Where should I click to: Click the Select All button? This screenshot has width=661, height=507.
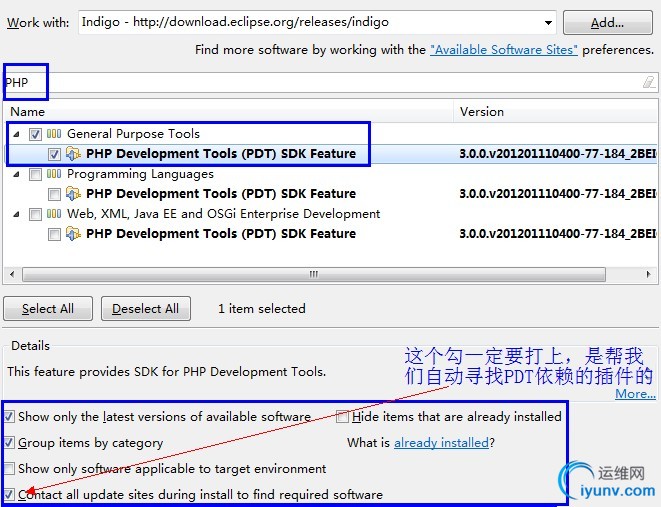point(48,309)
